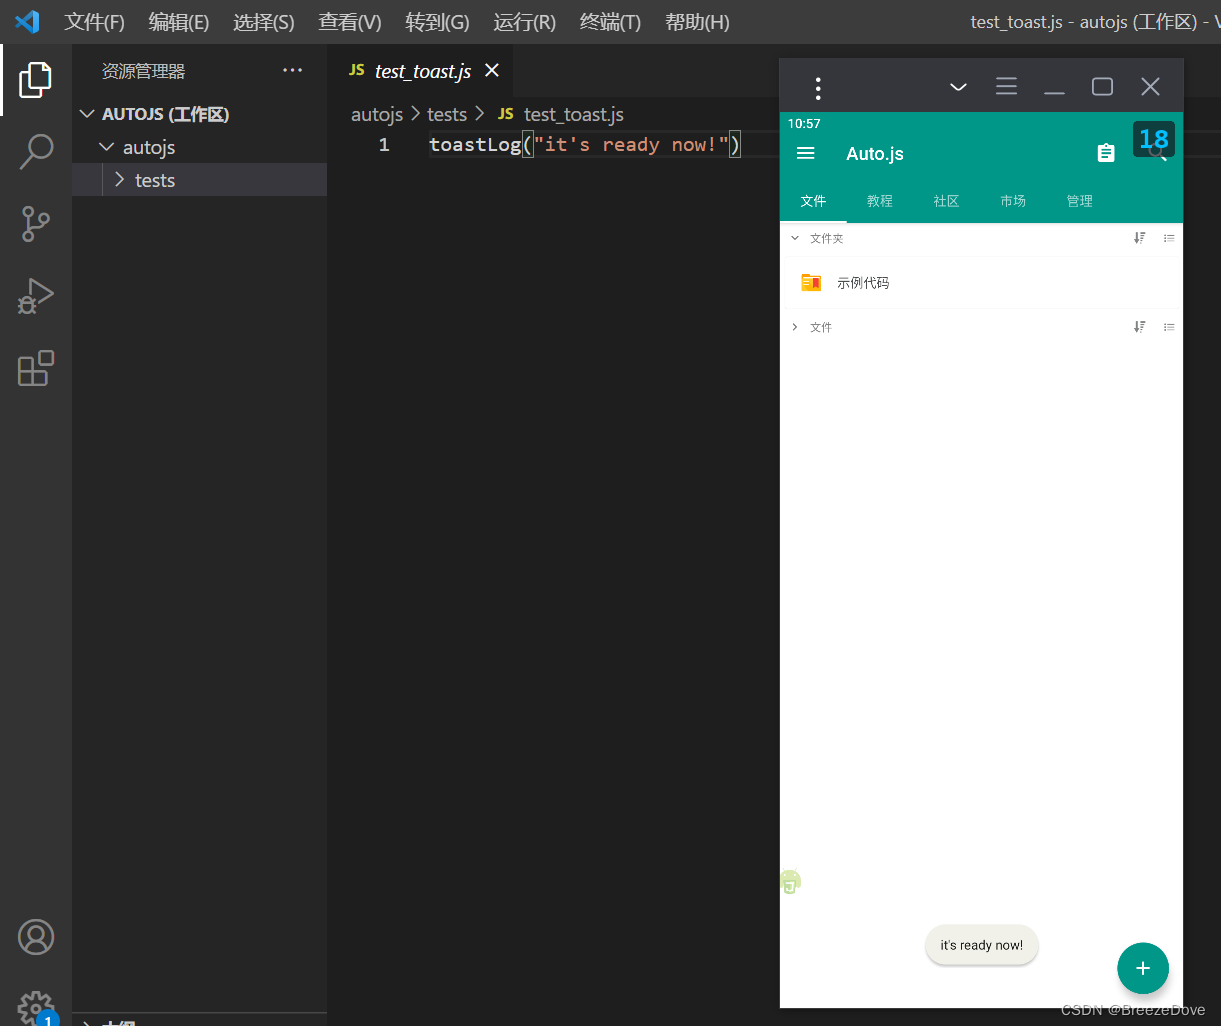The image size is (1221, 1026).
Task: Click the emulator collapse down-arrow icon
Action: 958,87
